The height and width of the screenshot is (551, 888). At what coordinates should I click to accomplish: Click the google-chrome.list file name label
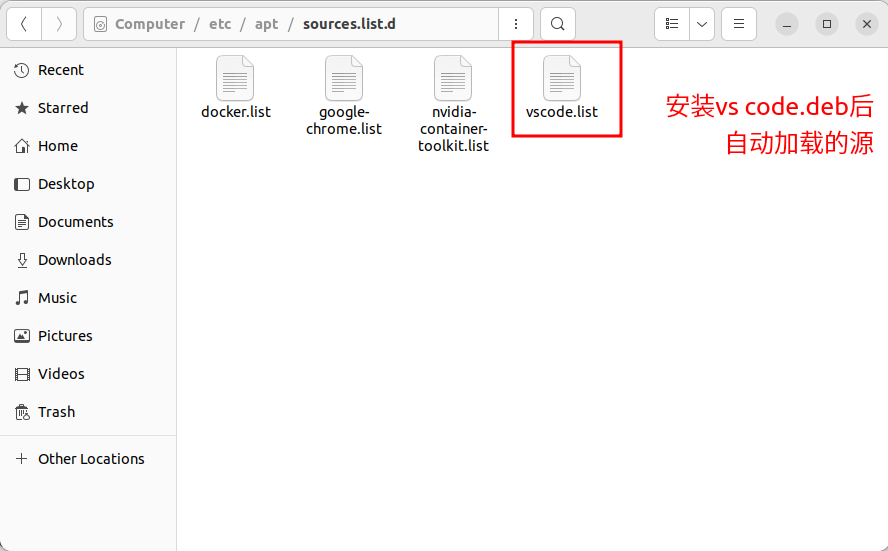click(344, 121)
